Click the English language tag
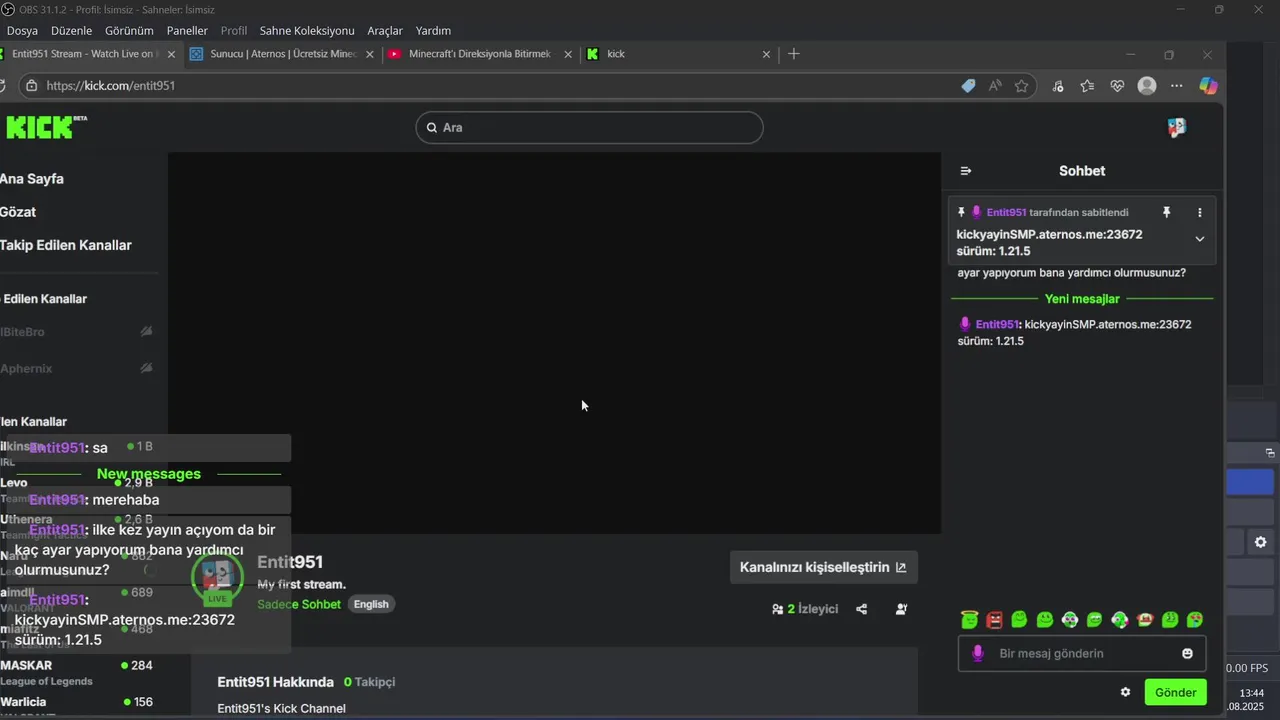Screen dimensions: 1280x720 click(x=371, y=604)
